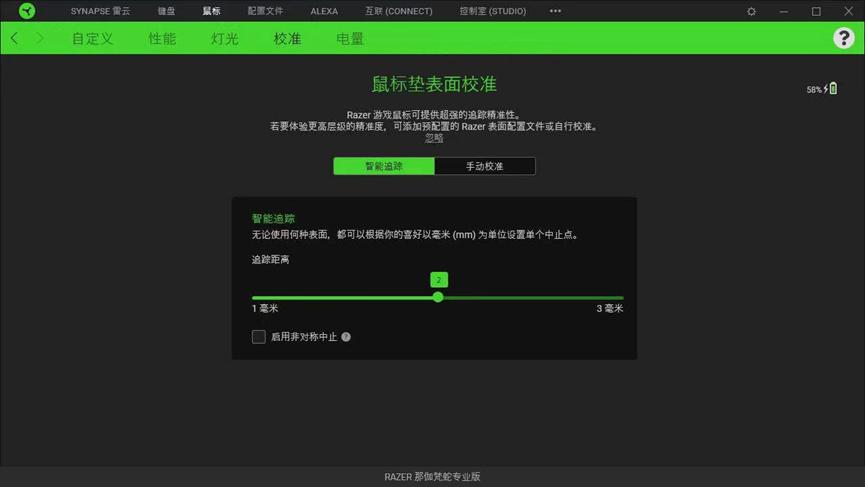Click the battery charging icon

pos(831,88)
